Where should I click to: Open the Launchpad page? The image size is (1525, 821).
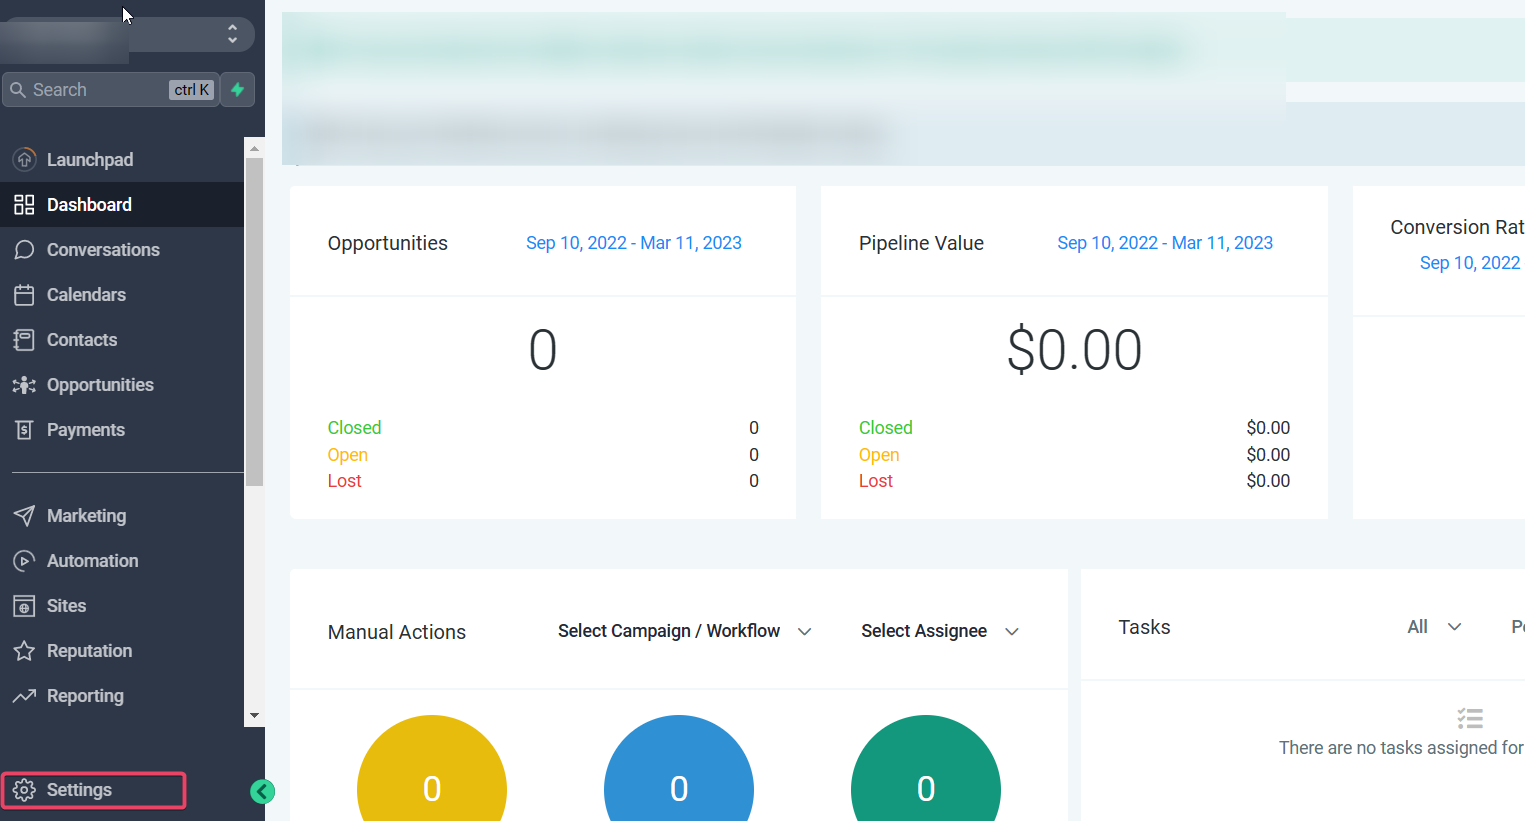click(x=122, y=159)
